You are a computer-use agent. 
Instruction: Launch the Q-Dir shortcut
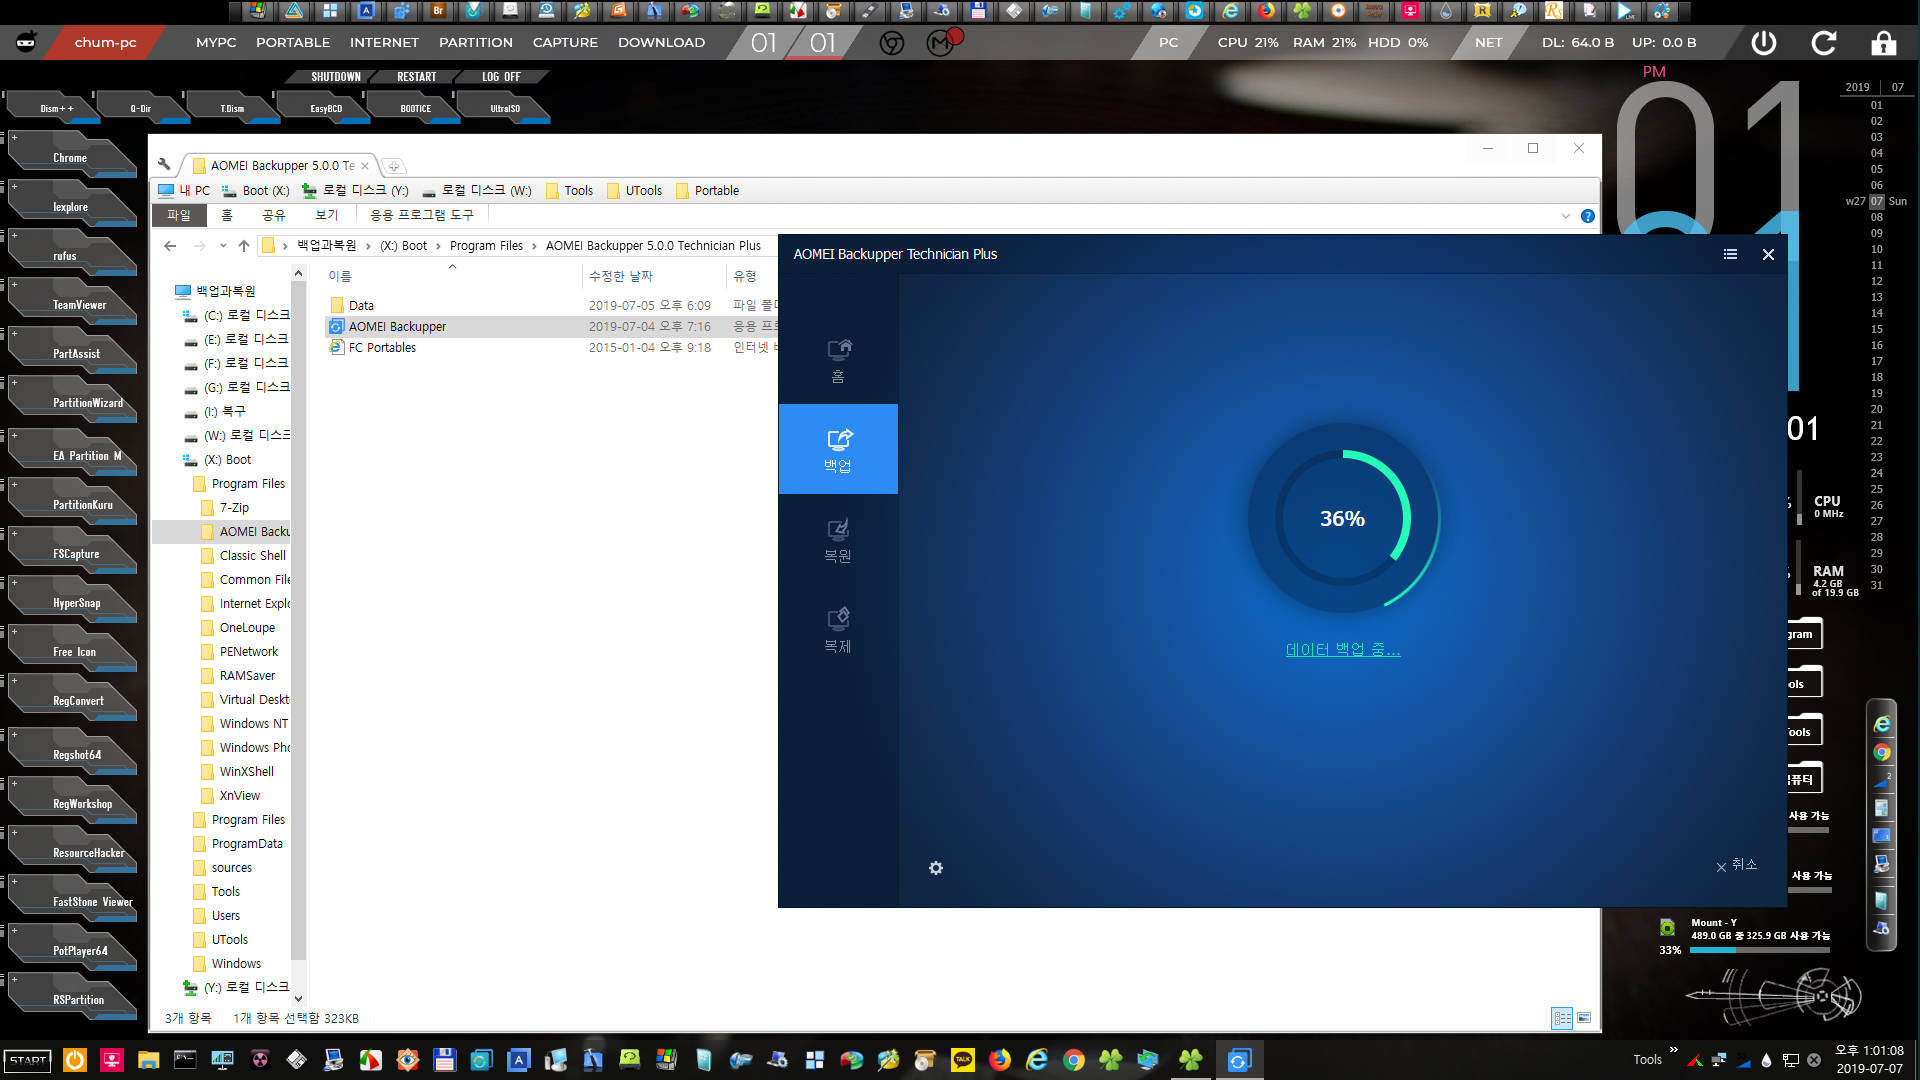click(141, 108)
